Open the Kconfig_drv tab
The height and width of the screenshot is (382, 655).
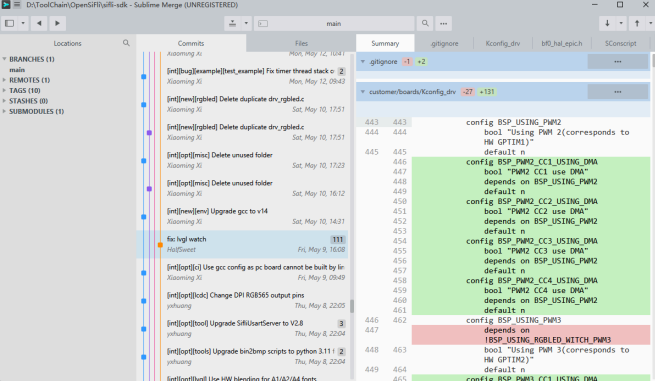point(503,43)
